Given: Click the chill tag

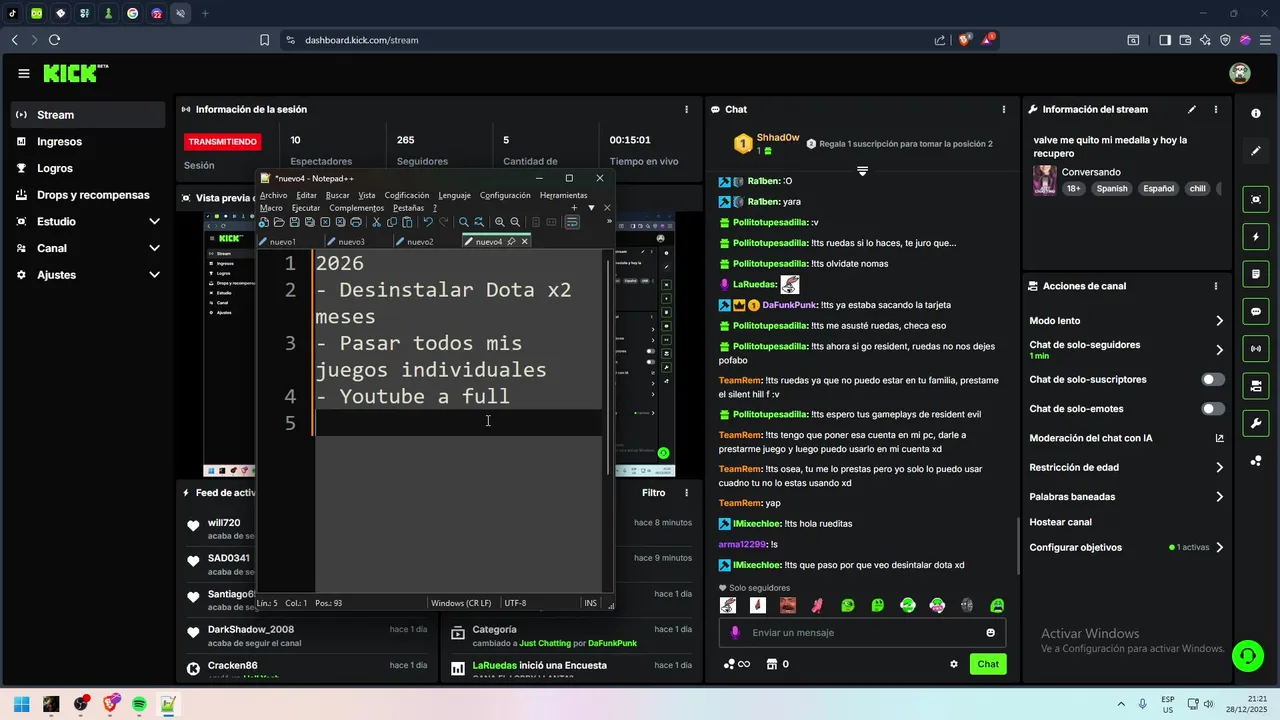Looking at the screenshot, I should coord(1197,188).
